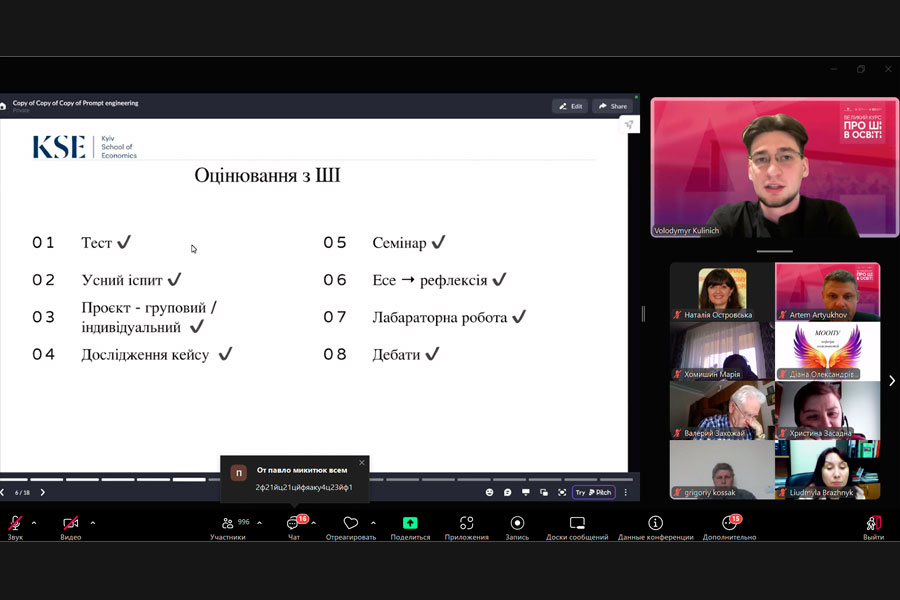
Task: Select Наталія Островська participant tile
Action: coord(722,292)
